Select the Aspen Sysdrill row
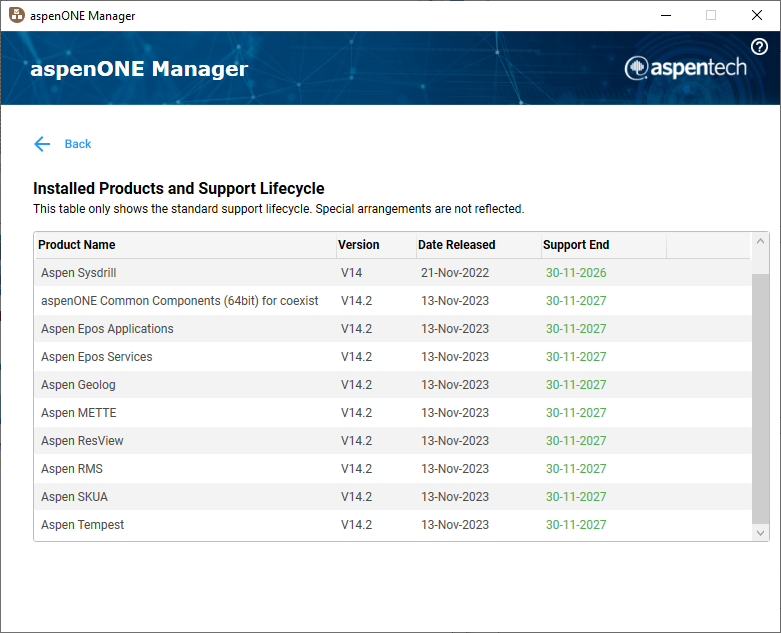The height and width of the screenshot is (633, 781). (x=392, y=272)
